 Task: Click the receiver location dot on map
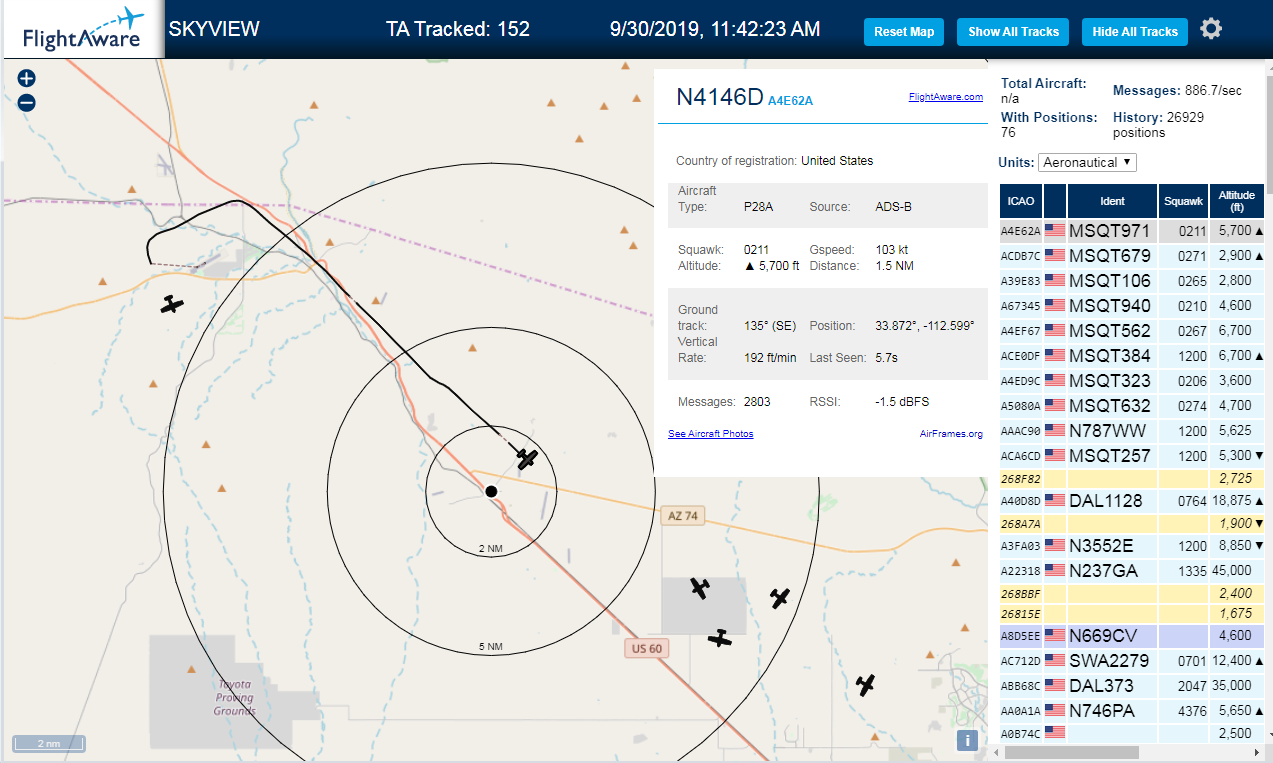pos(491,491)
